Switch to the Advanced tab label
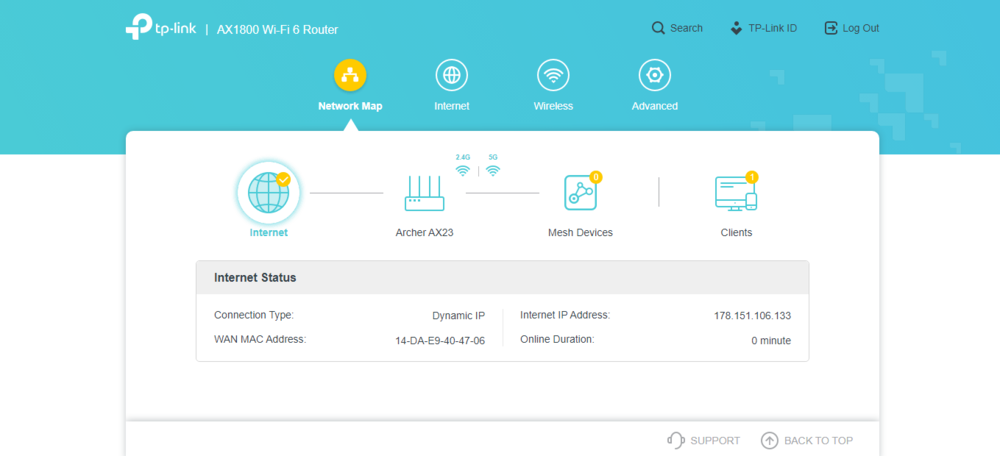The height and width of the screenshot is (456, 1000). click(654, 107)
